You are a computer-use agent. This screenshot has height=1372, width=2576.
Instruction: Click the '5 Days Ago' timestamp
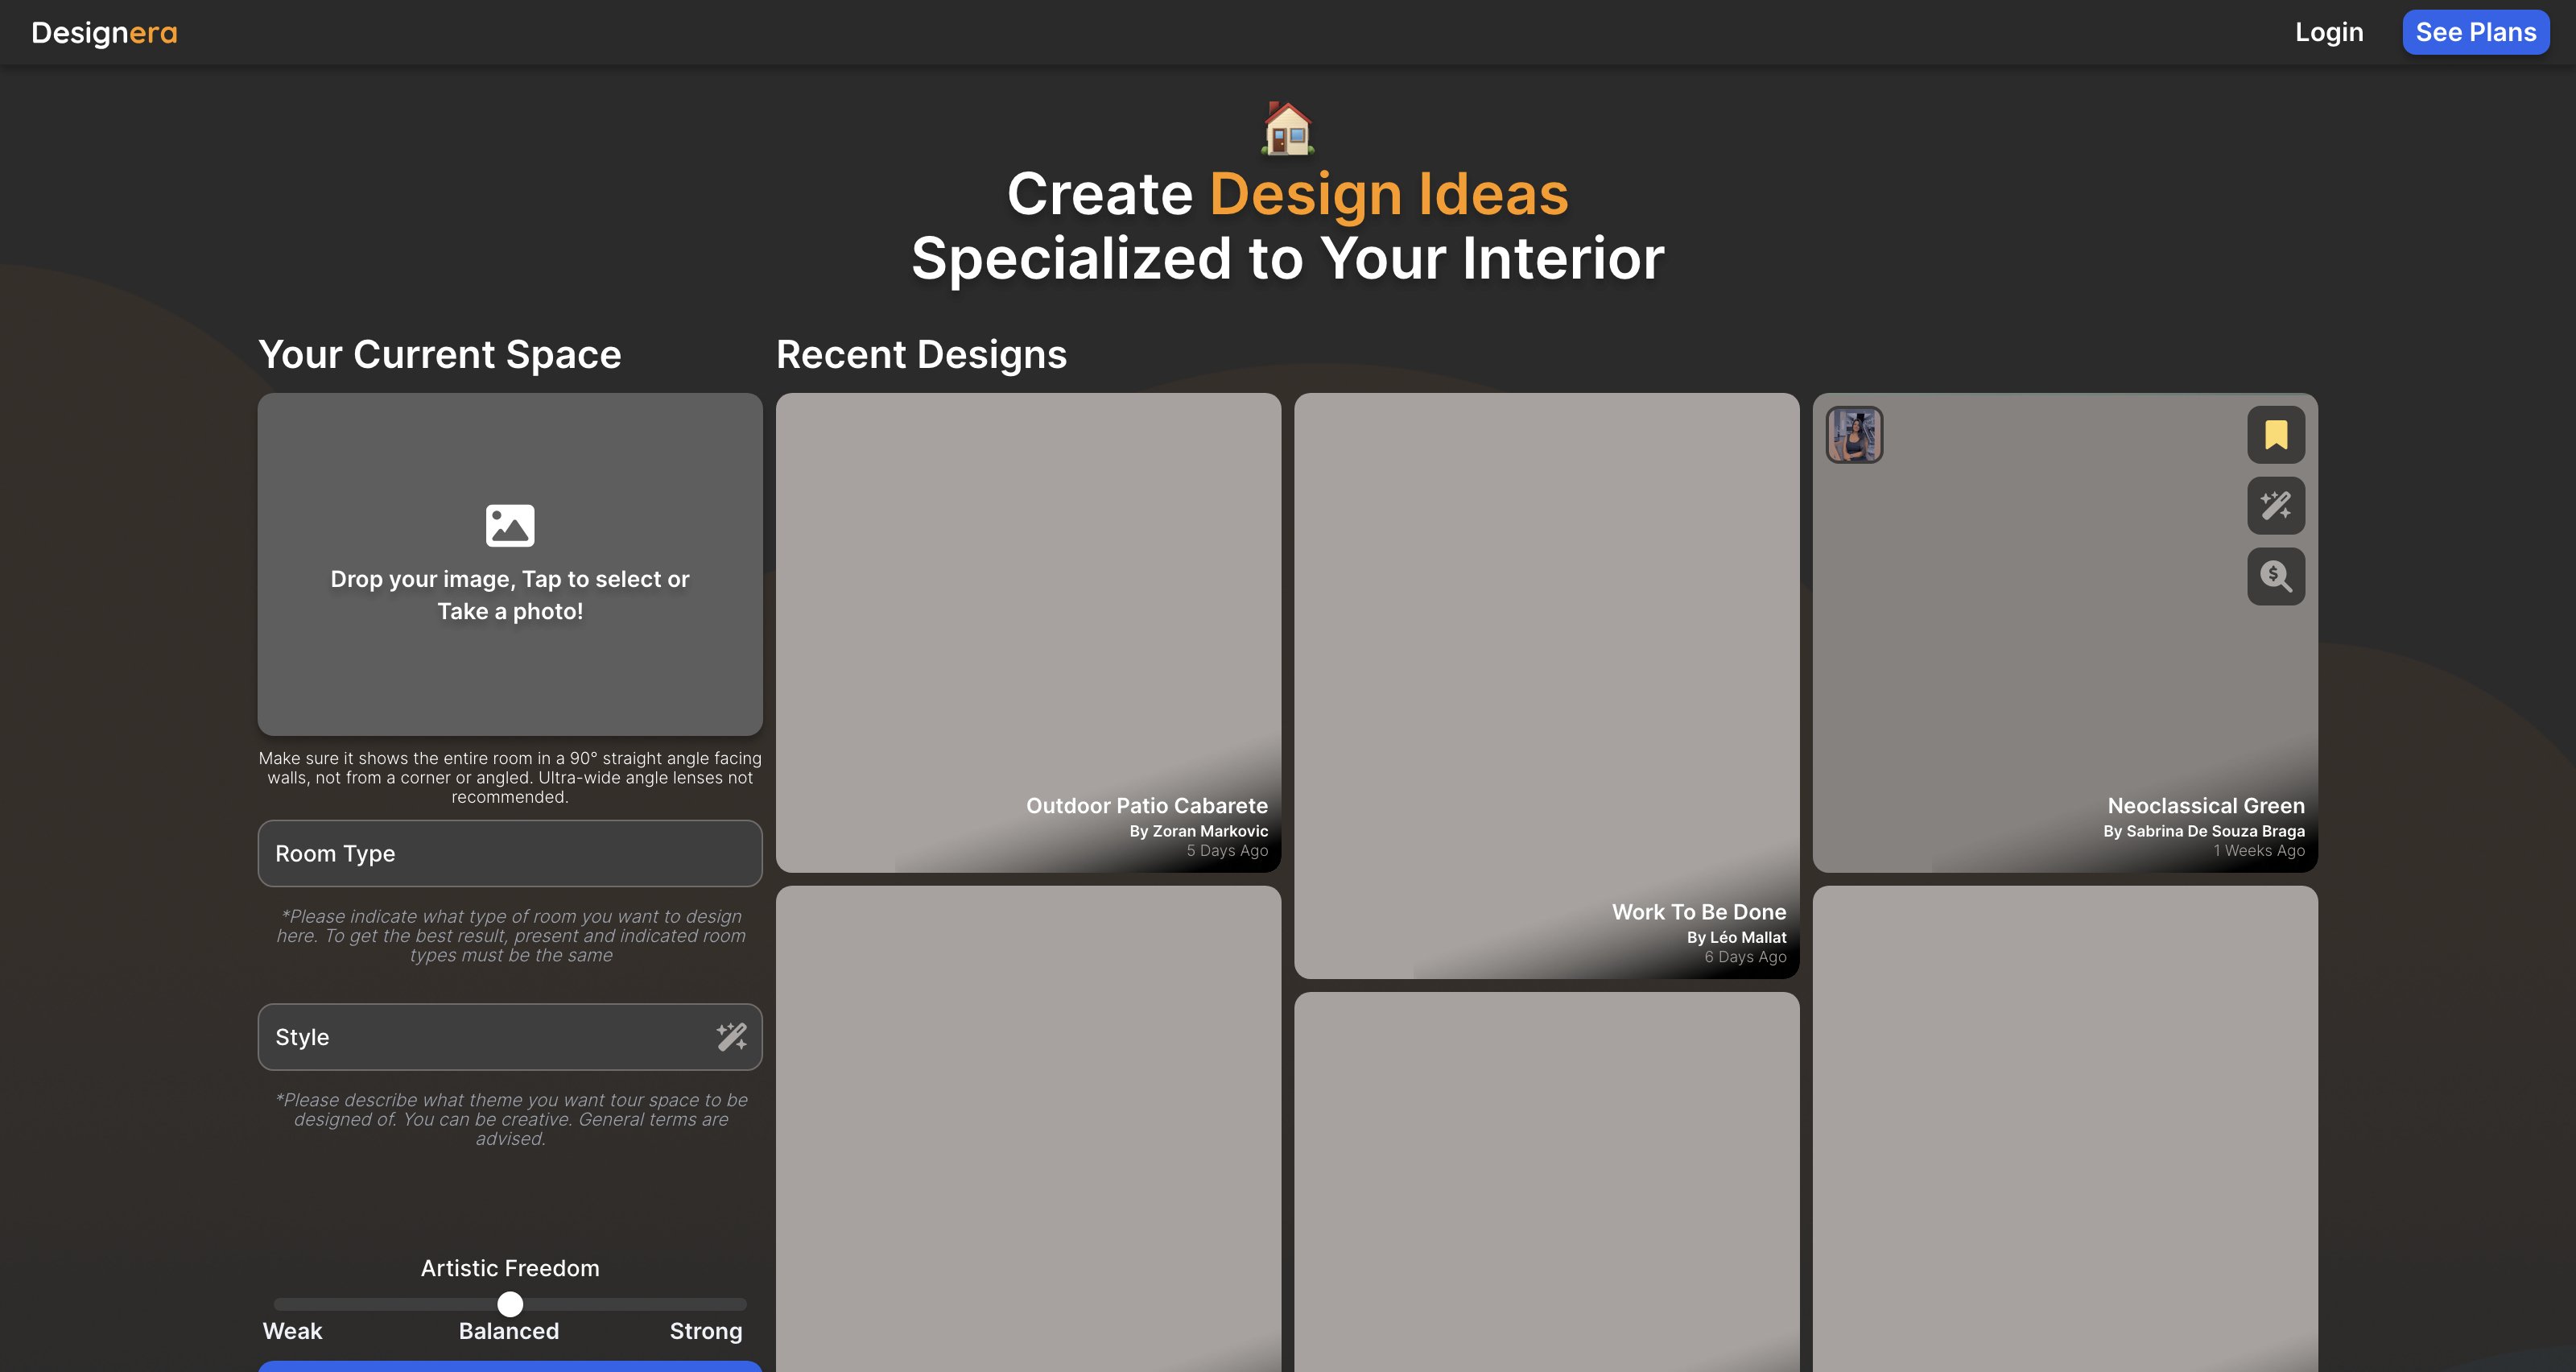pyautogui.click(x=1227, y=851)
